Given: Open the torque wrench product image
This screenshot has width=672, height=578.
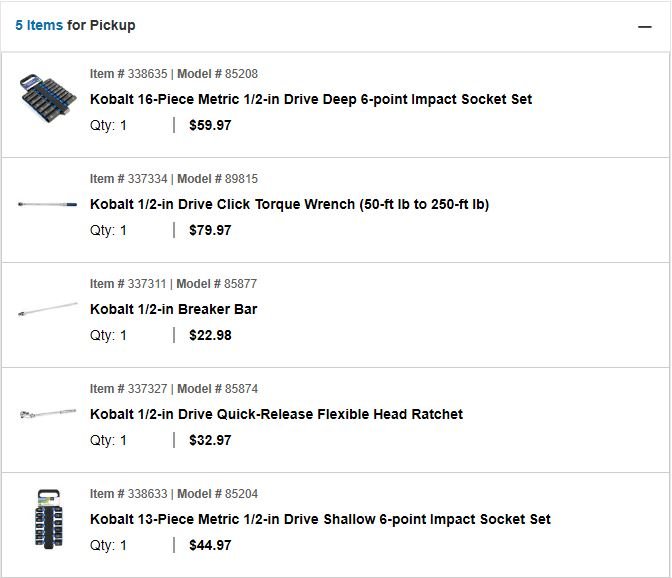Looking at the screenshot, I should (x=48, y=204).
